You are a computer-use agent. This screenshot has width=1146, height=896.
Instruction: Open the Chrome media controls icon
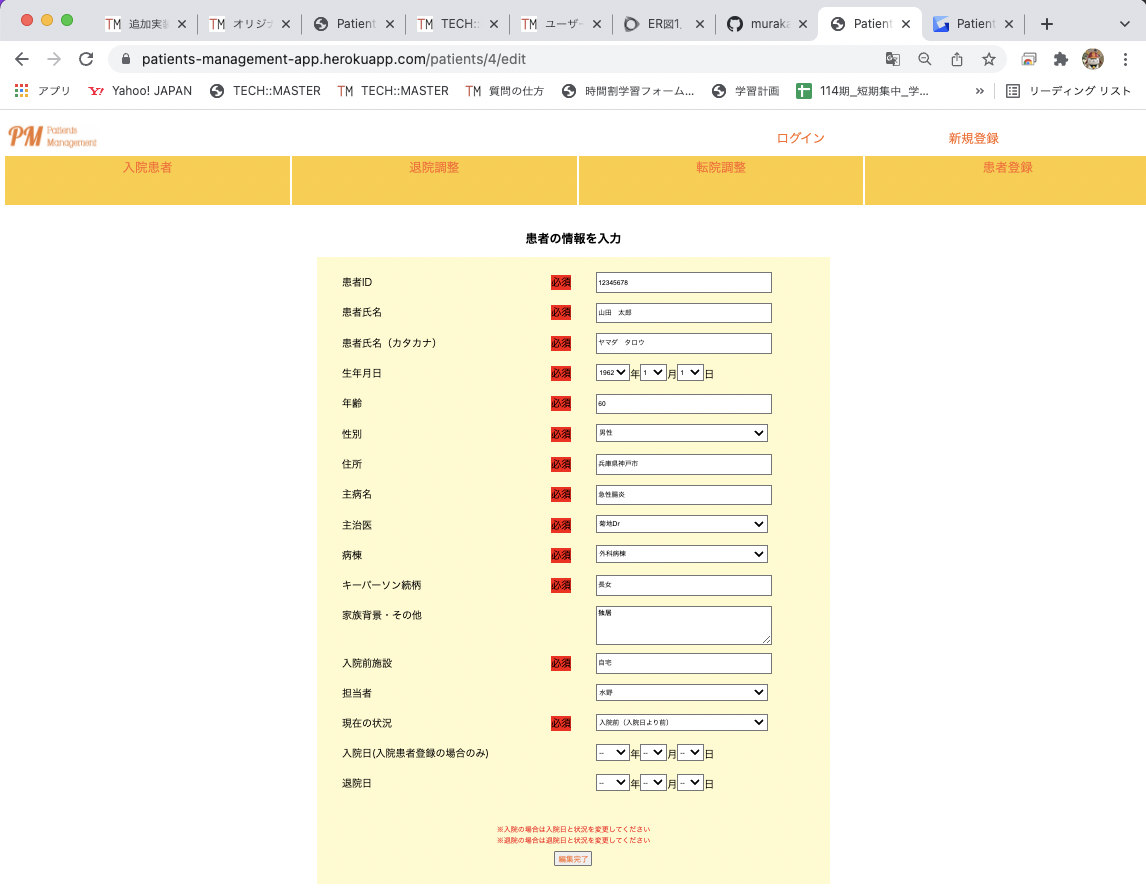pyautogui.click(x=1029, y=59)
